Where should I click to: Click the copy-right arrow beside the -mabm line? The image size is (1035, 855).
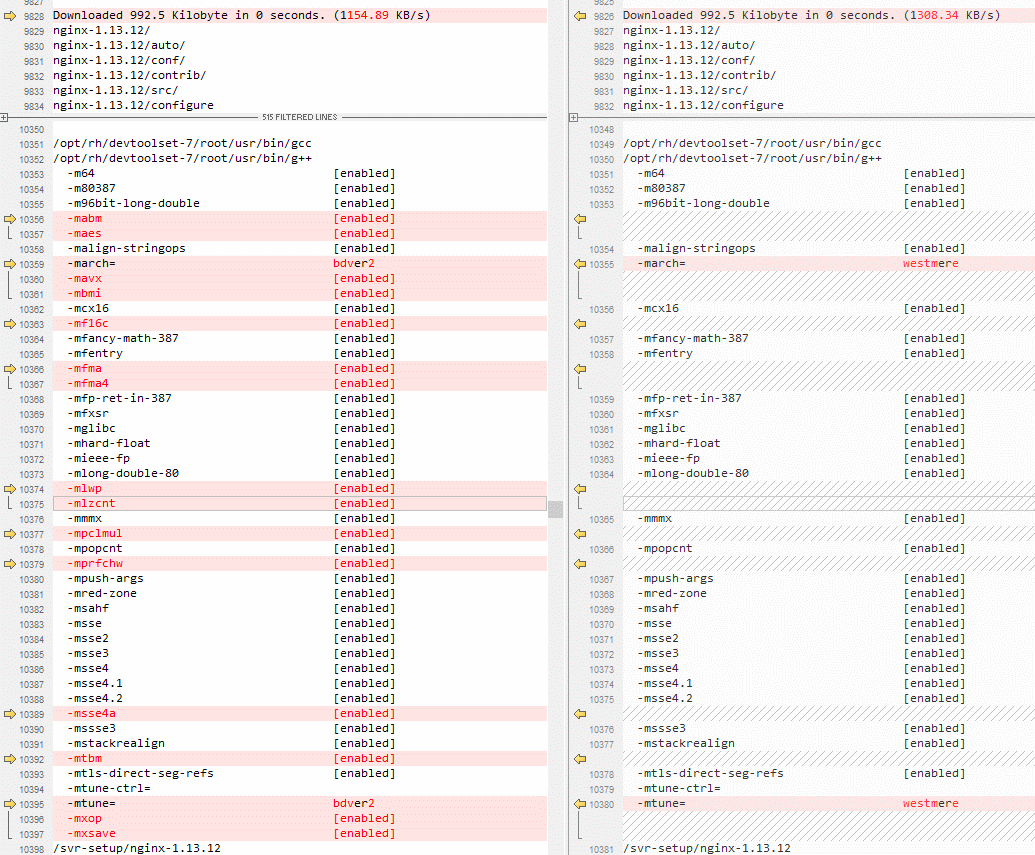pos(9,219)
